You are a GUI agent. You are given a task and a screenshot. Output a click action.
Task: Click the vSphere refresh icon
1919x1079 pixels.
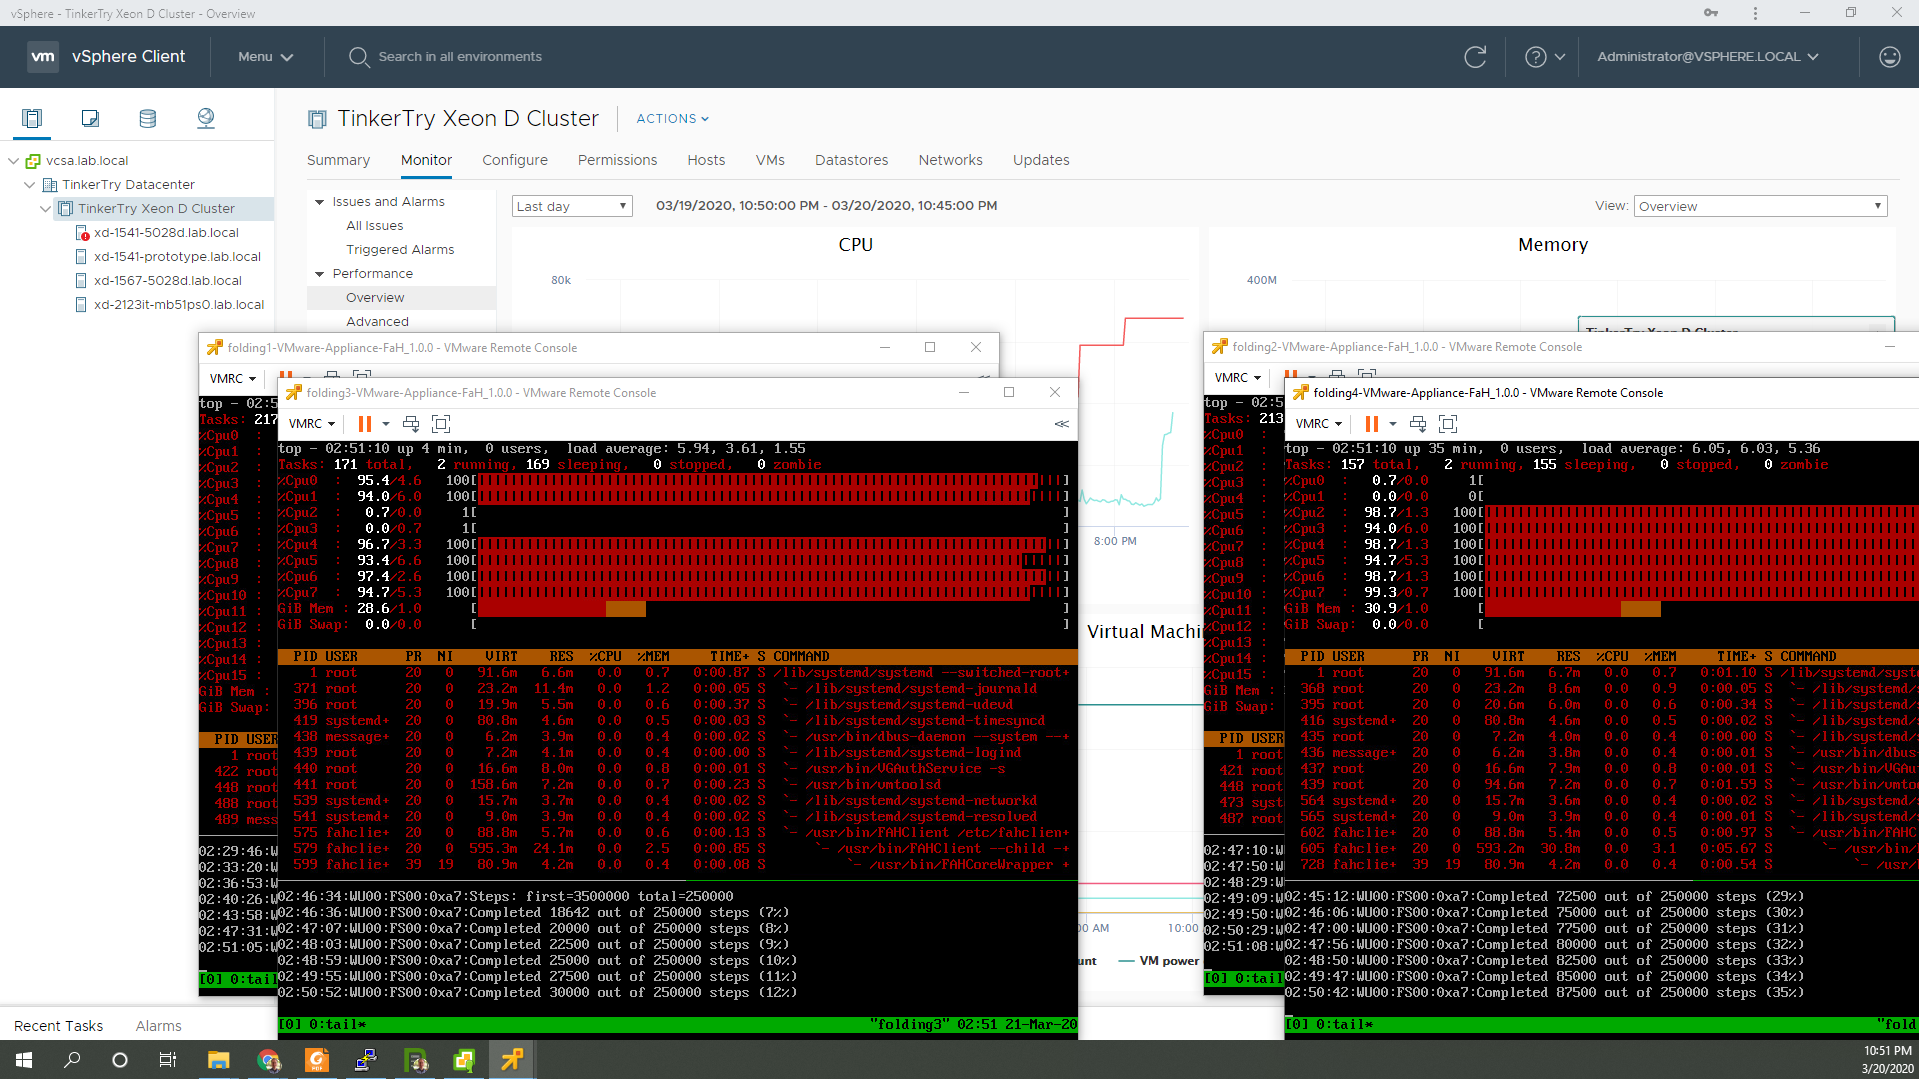[1475, 57]
